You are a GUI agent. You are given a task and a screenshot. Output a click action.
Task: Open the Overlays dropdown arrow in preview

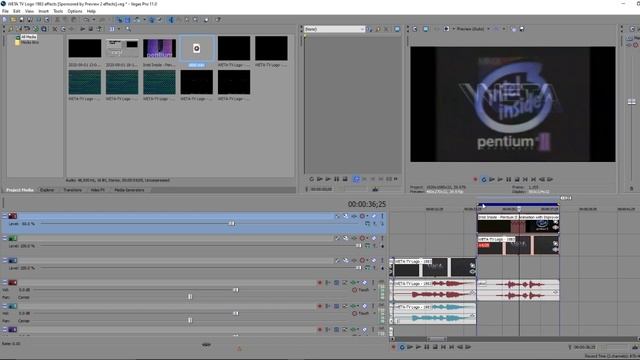coord(504,29)
